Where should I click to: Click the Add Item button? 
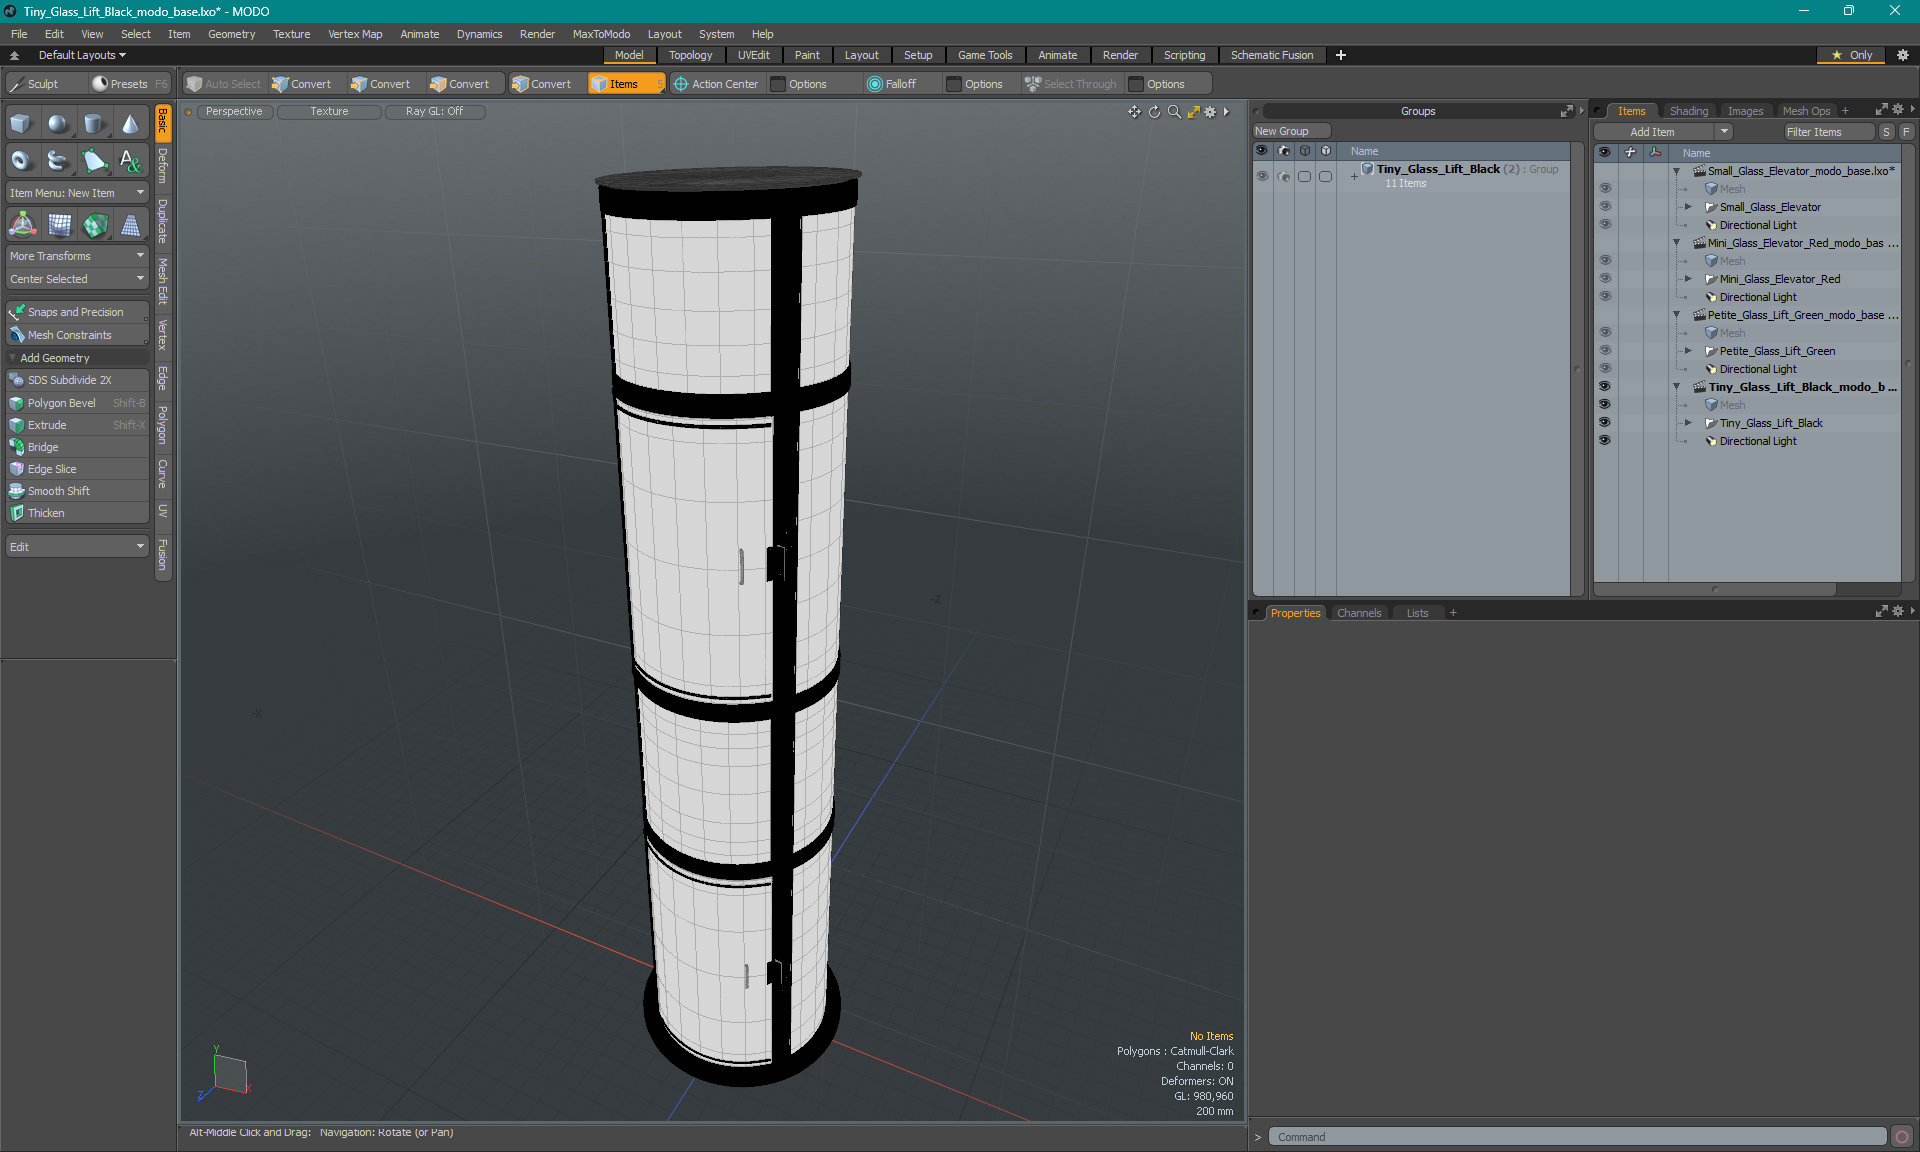[x=1655, y=132]
